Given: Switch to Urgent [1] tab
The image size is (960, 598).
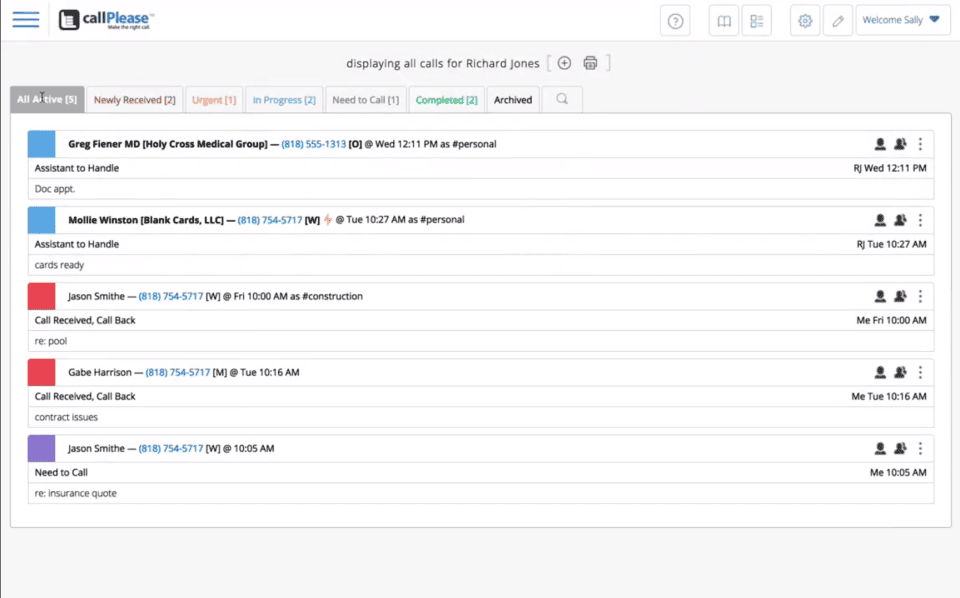Looking at the screenshot, I should 214,100.
